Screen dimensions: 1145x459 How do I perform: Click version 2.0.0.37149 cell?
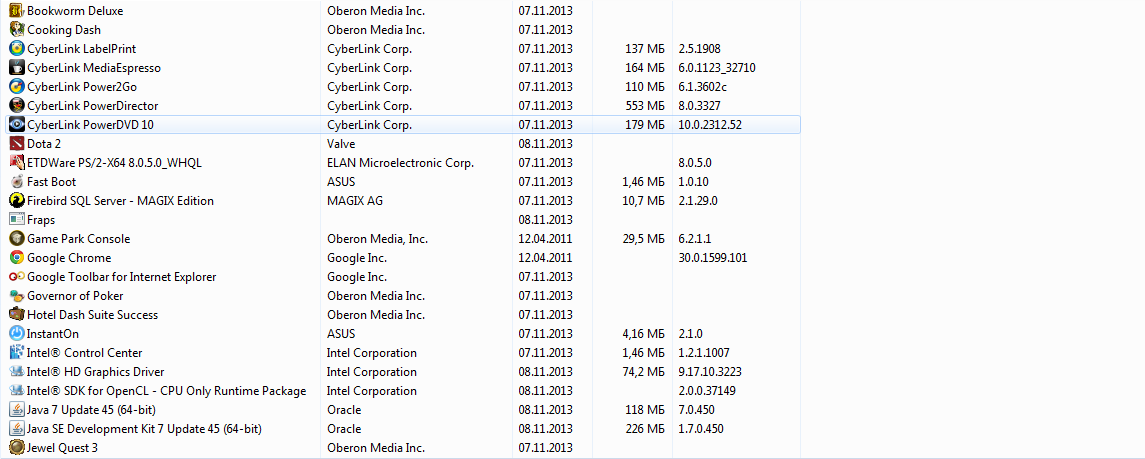coord(707,390)
